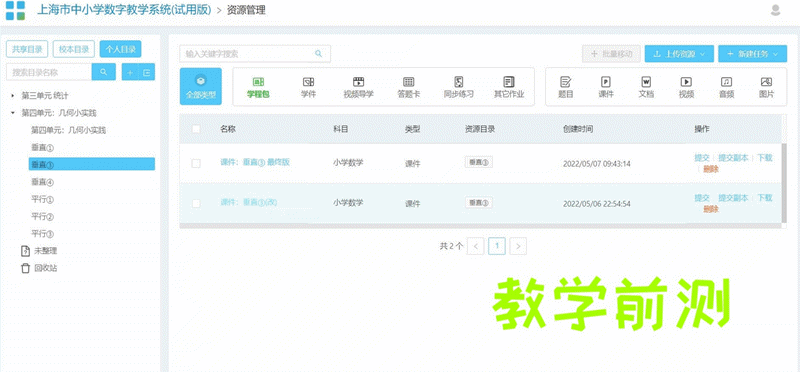Image resolution: width=800 pixels, height=372 pixels.
Task: Filter resources by 文档
Action: coord(646,87)
